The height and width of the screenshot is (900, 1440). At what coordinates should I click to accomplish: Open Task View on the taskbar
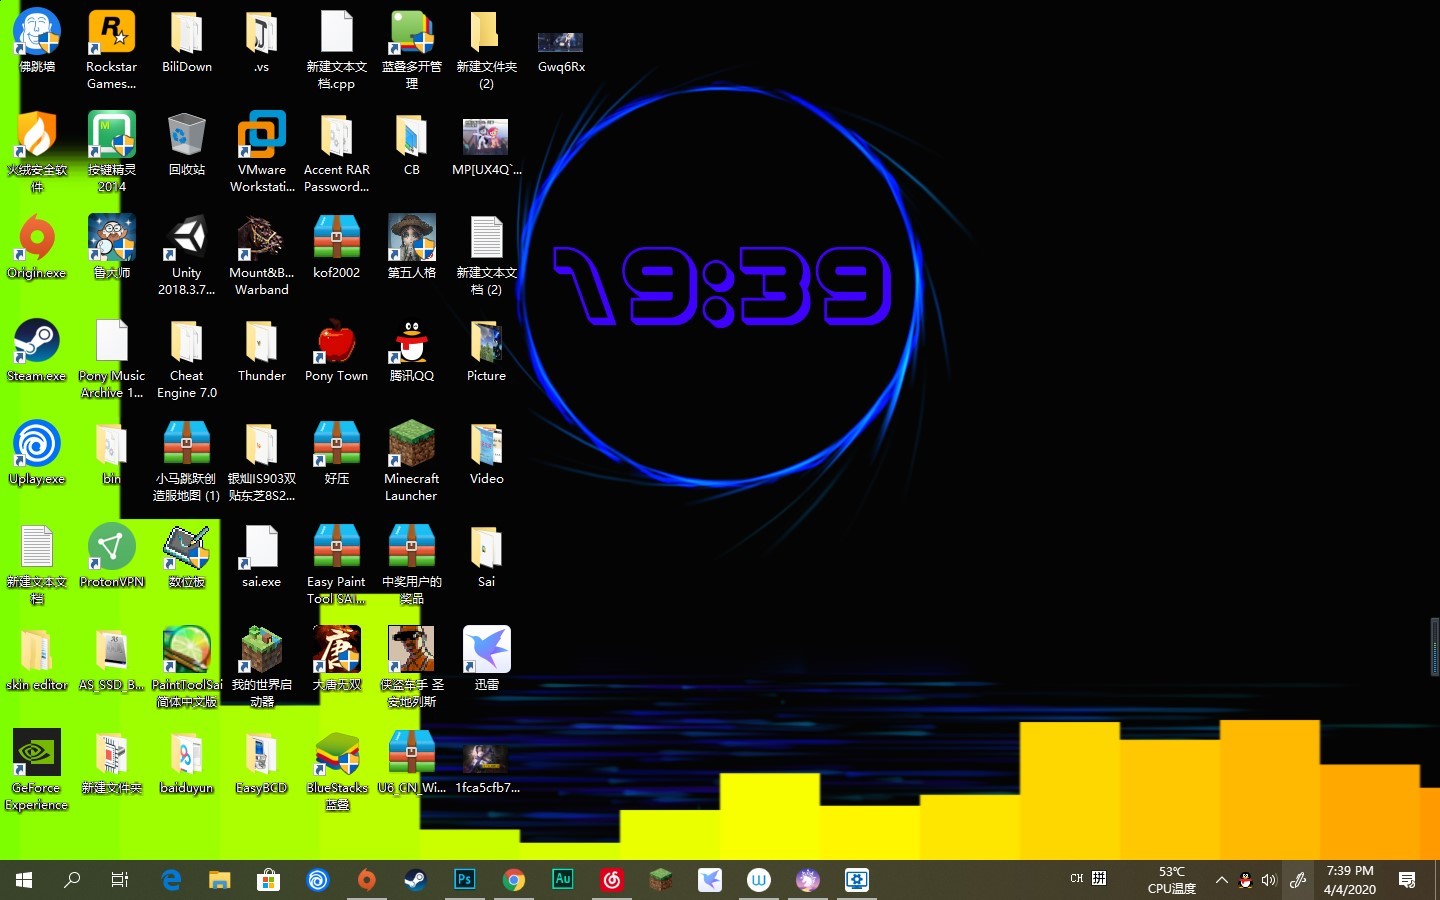120,880
